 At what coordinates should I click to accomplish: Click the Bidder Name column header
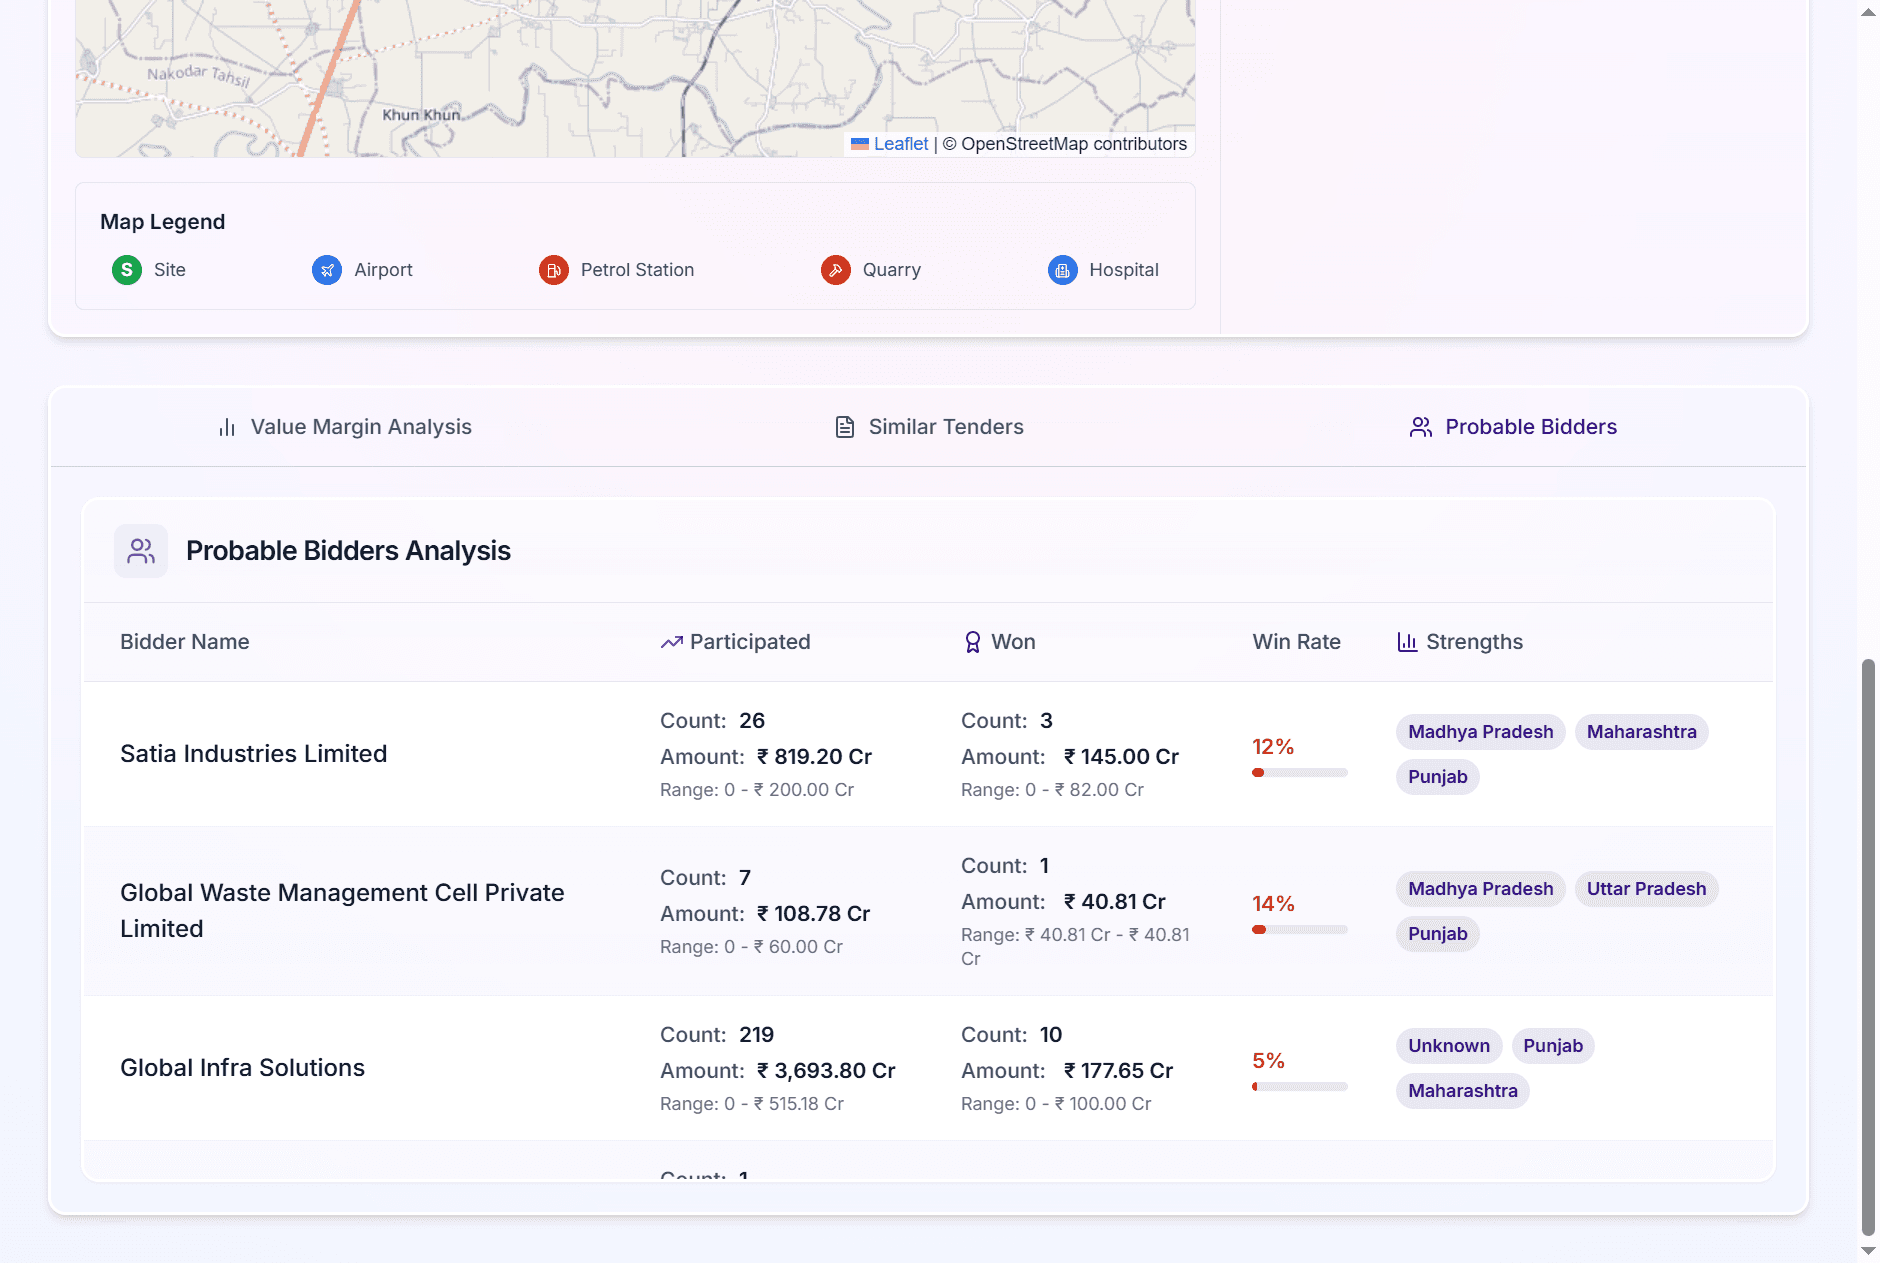point(185,642)
